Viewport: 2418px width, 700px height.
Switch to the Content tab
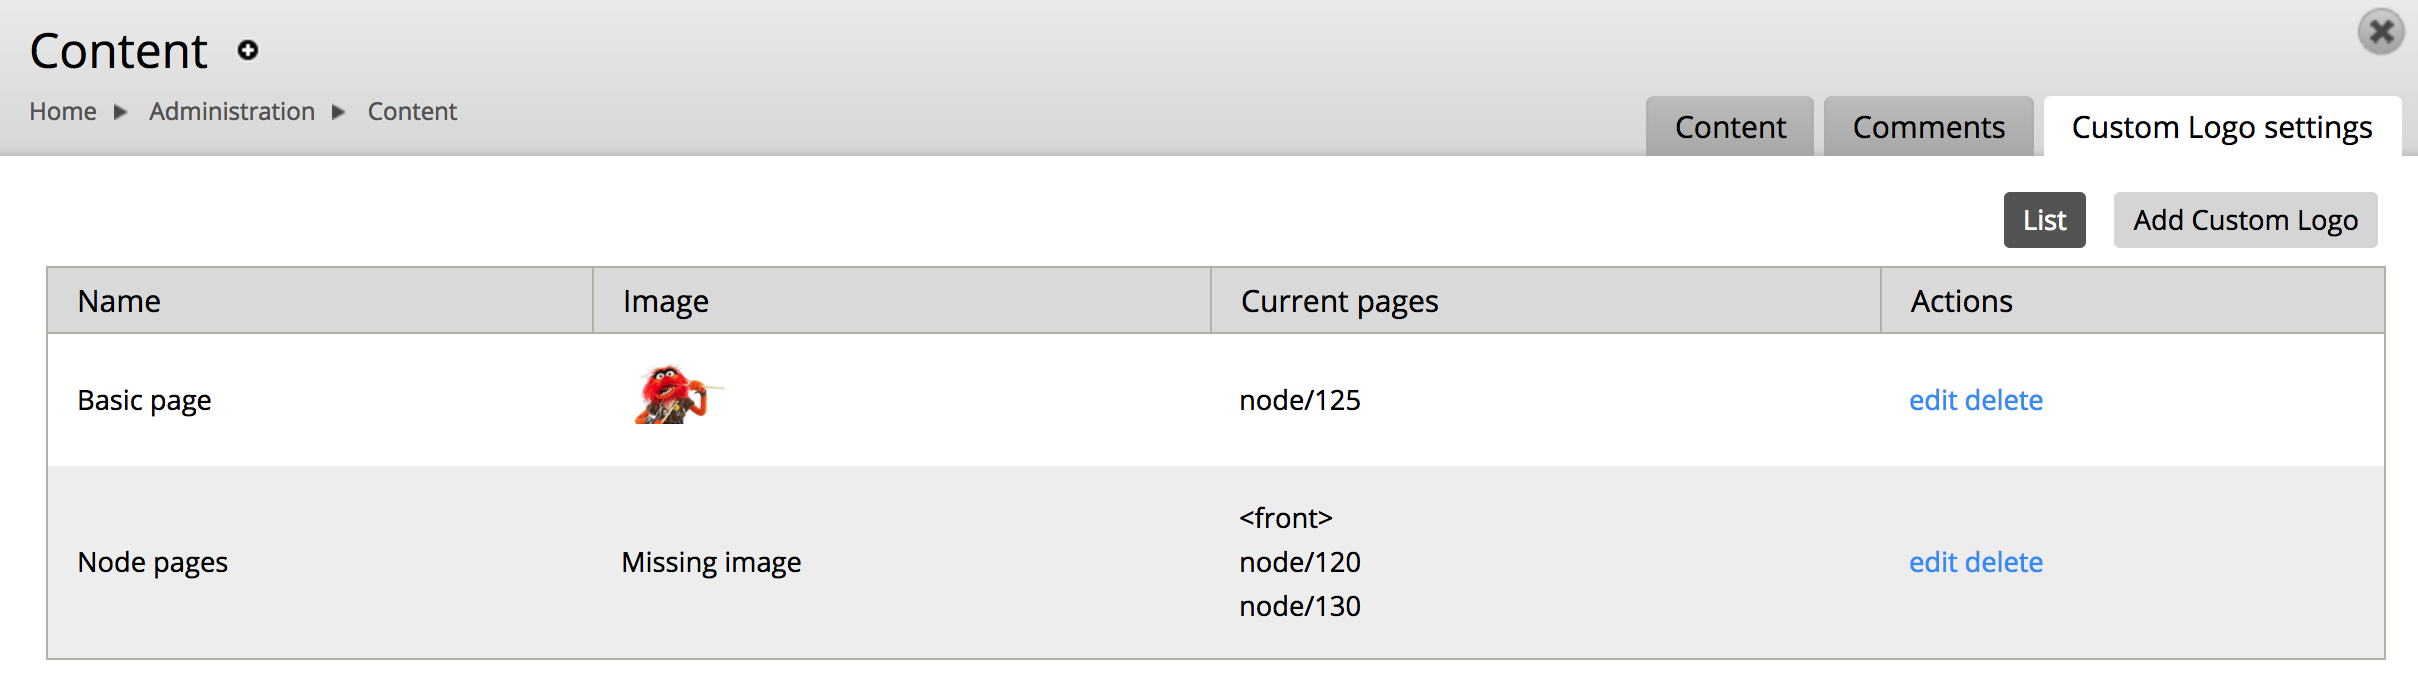coord(1730,127)
